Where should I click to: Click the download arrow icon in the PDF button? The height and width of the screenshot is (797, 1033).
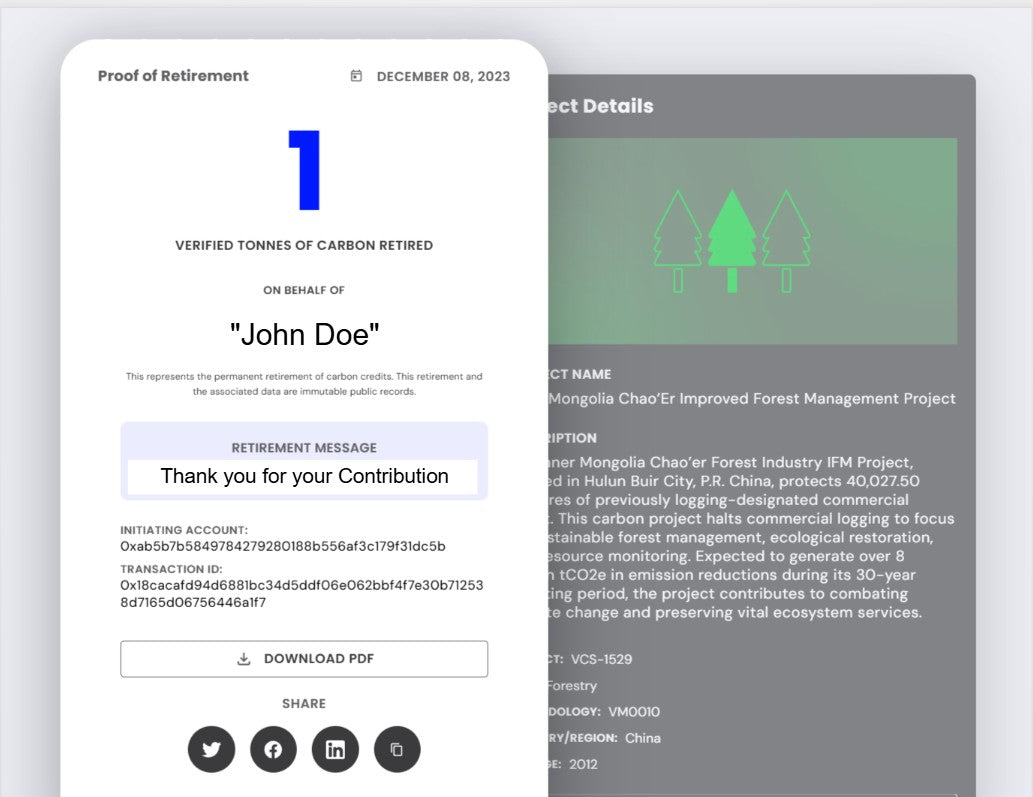(244, 659)
